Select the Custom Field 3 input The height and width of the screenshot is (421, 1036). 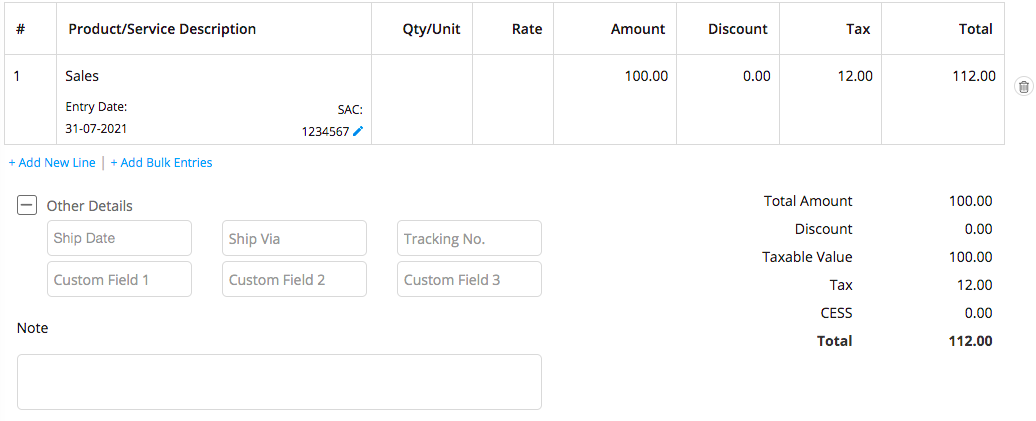pos(469,279)
